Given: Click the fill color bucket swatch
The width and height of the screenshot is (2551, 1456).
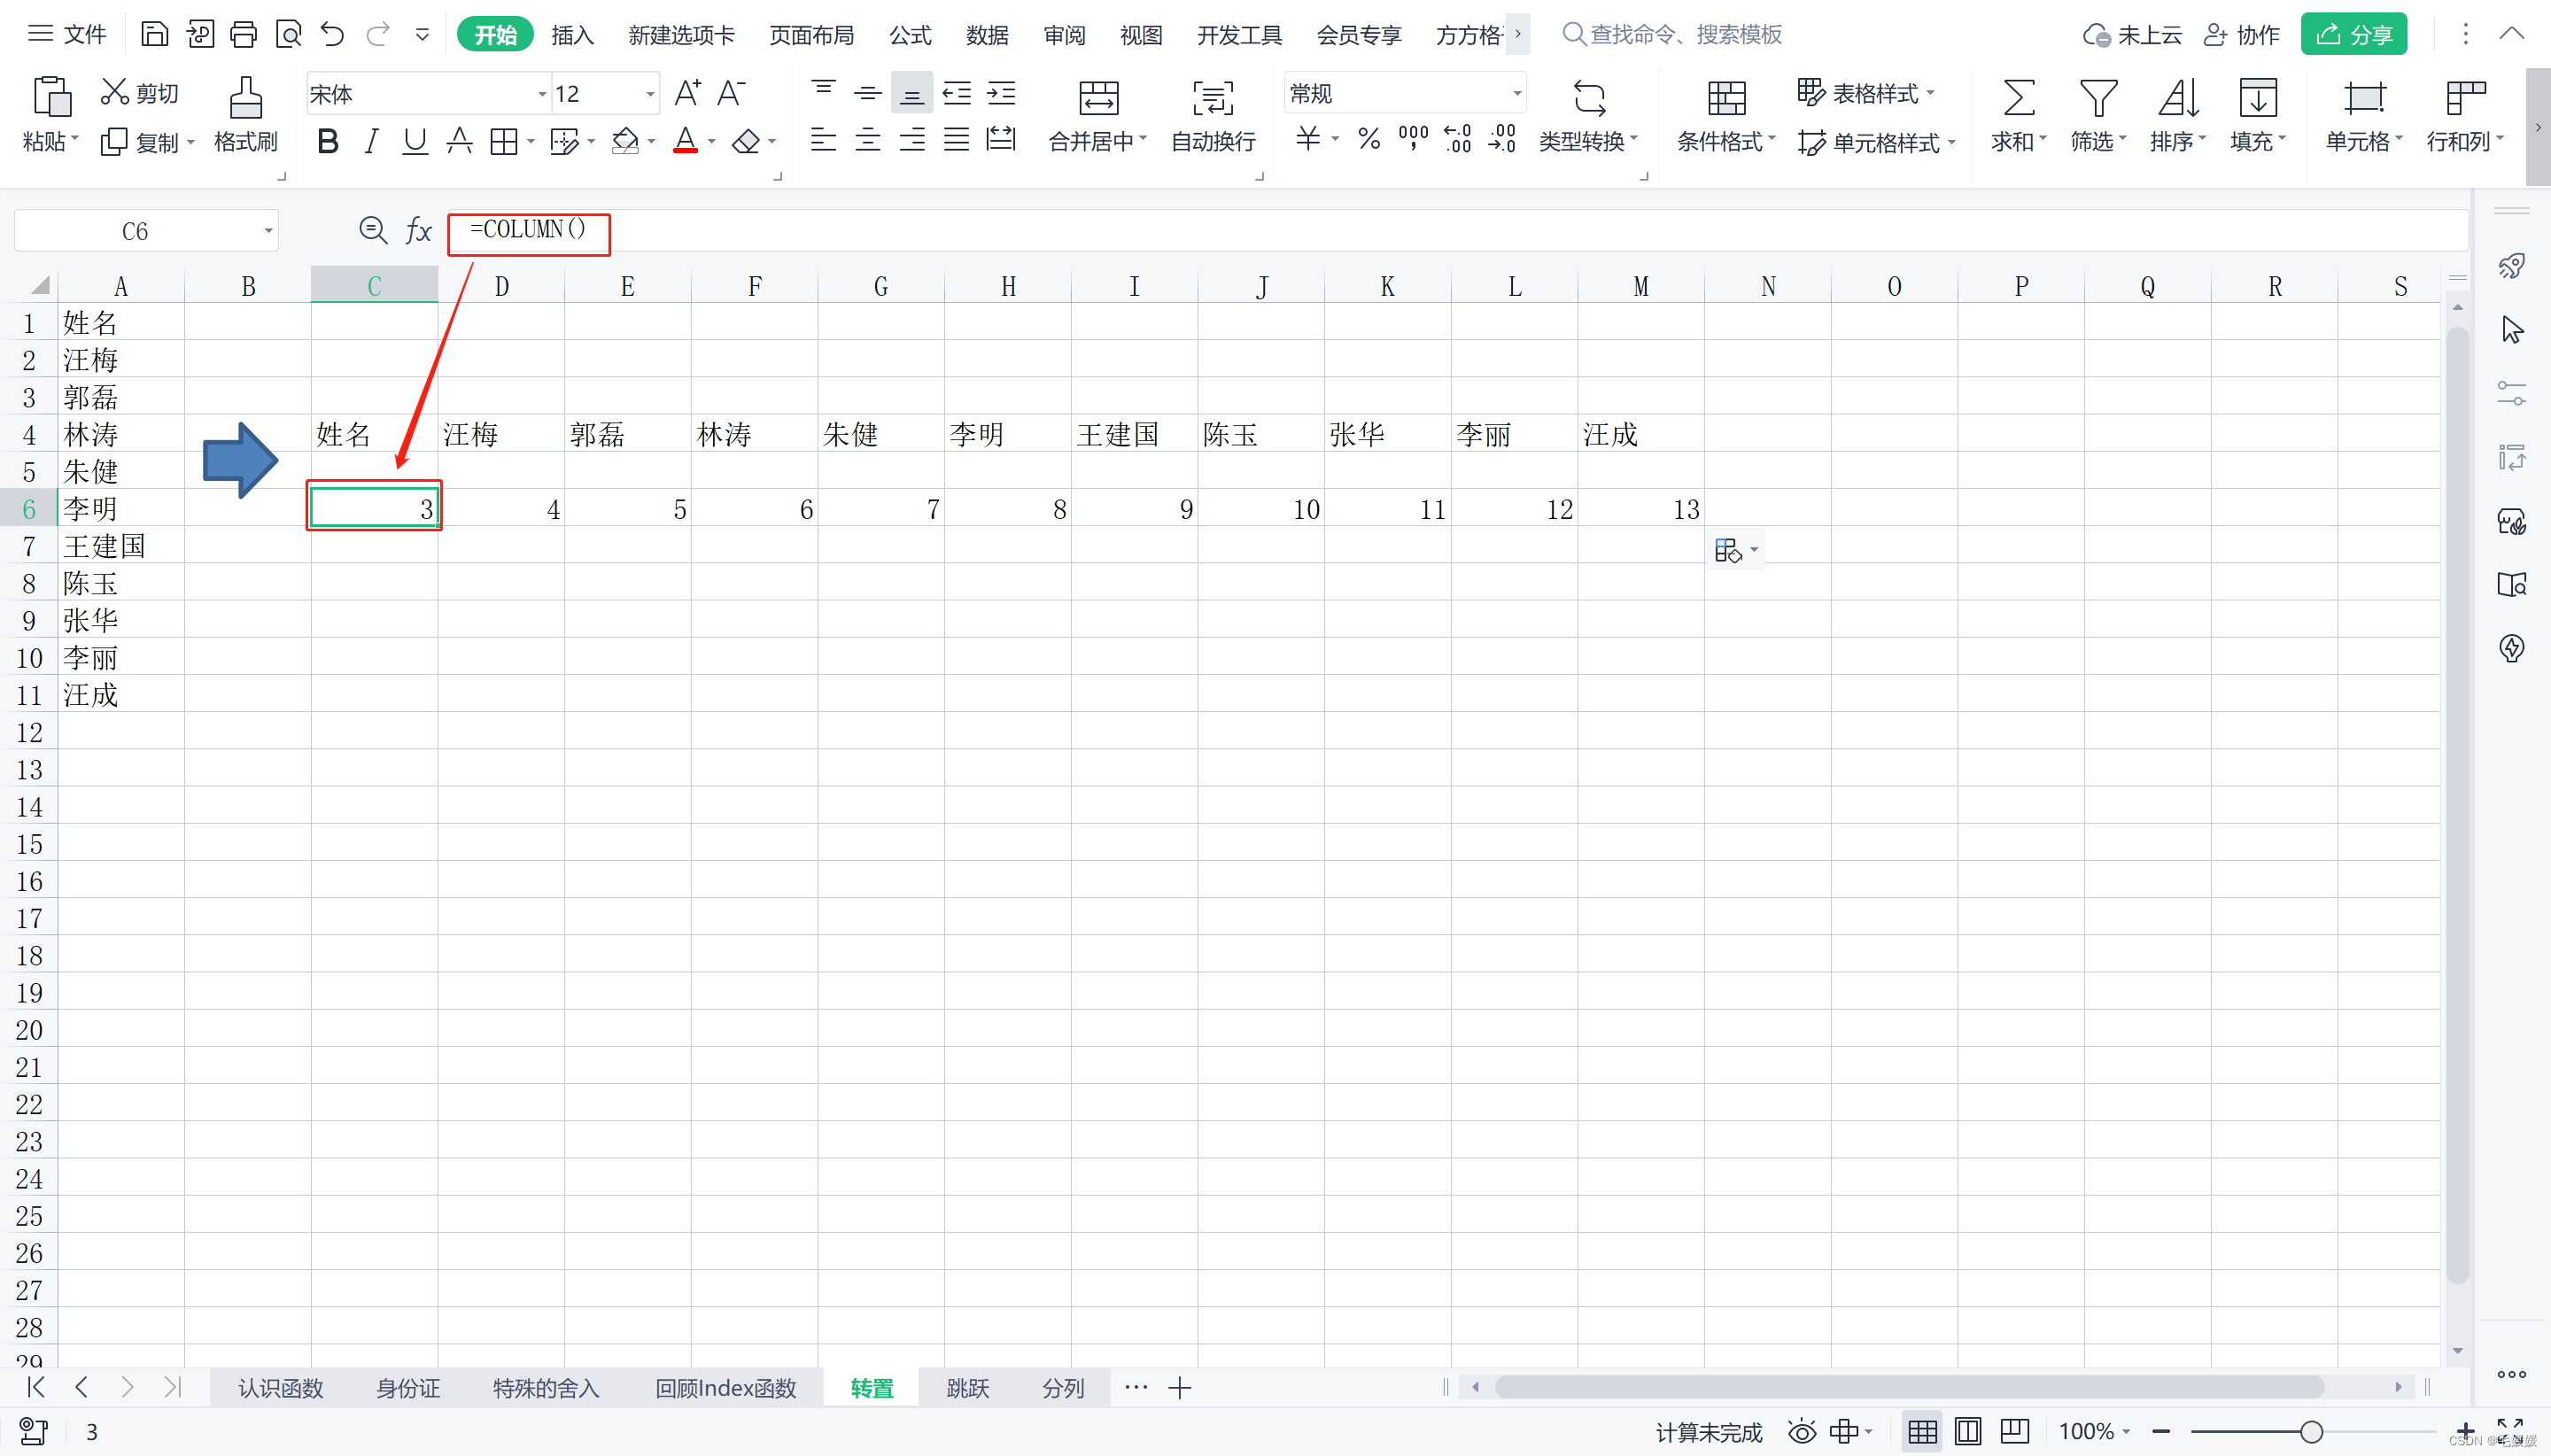Looking at the screenshot, I should (x=625, y=141).
